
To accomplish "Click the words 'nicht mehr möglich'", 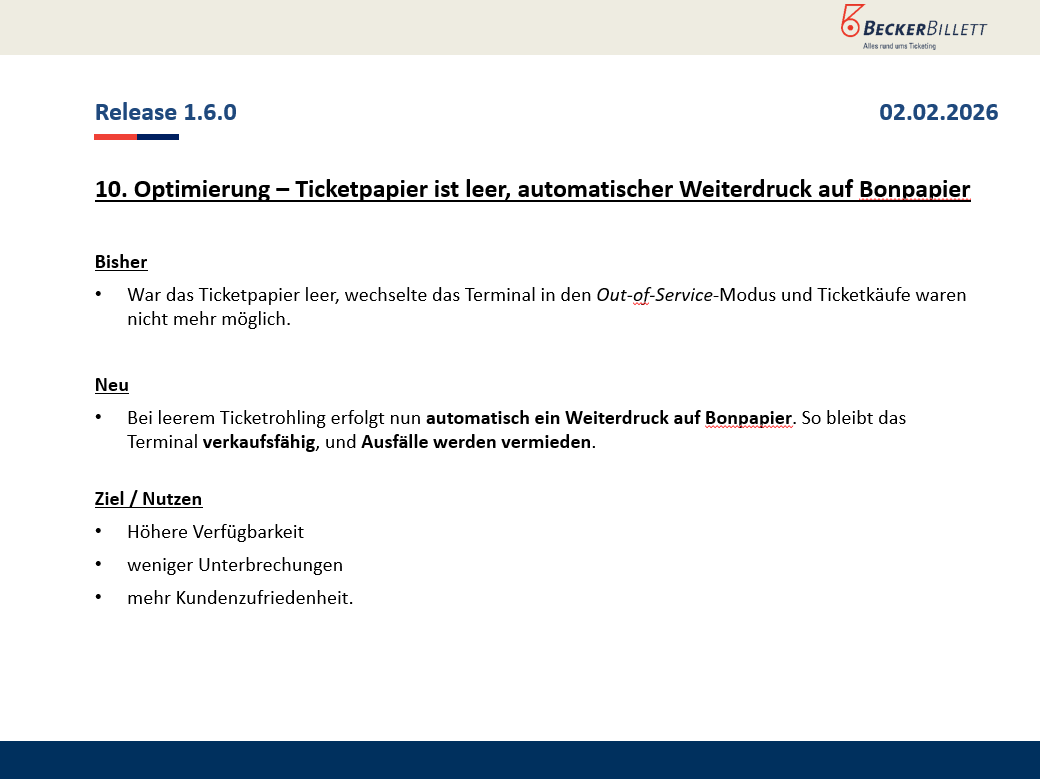I will [208, 319].
